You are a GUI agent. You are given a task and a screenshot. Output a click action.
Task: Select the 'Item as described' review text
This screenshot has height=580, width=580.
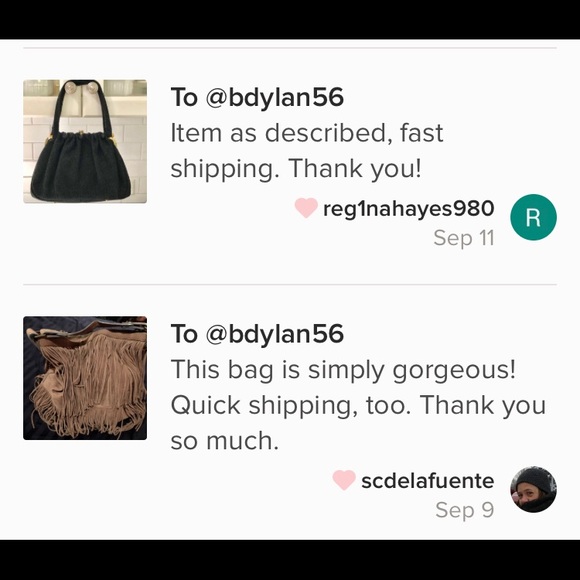tap(307, 151)
